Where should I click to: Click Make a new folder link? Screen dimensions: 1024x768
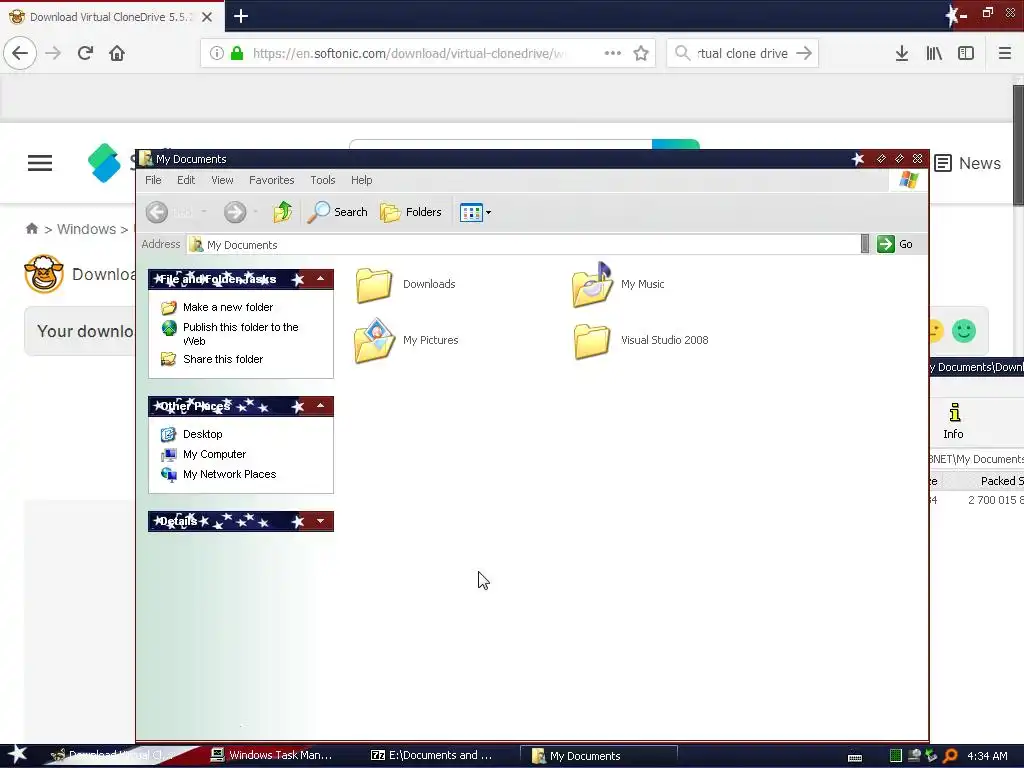(x=228, y=307)
